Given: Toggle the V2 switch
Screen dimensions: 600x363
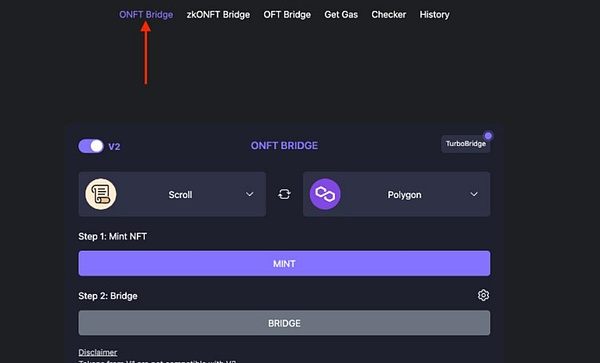Looking at the screenshot, I should coord(91,146).
